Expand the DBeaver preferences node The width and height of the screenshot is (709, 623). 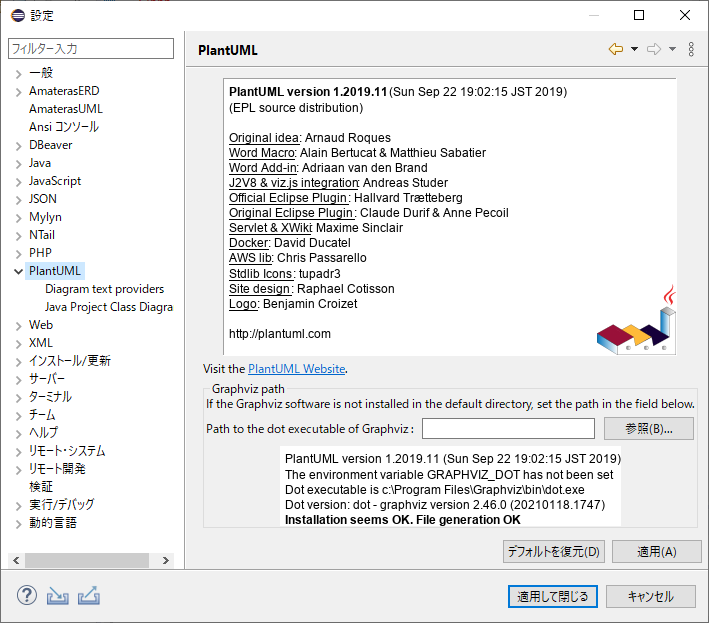[x=18, y=145]
